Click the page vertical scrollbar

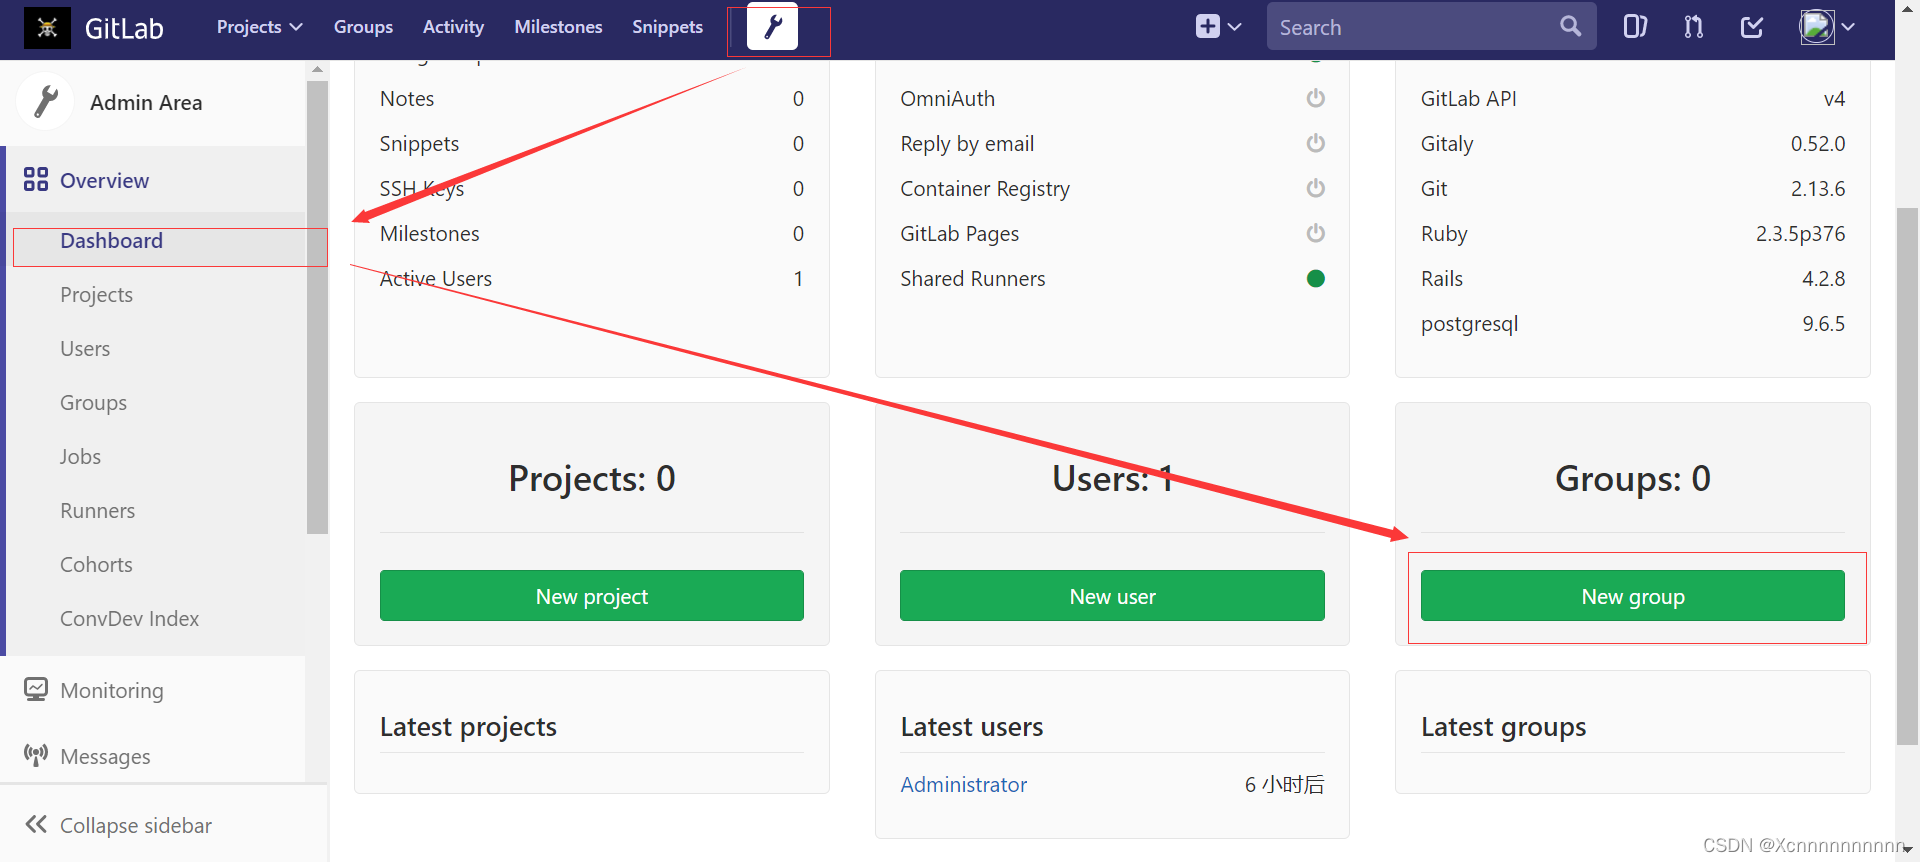pos(1907,475)
